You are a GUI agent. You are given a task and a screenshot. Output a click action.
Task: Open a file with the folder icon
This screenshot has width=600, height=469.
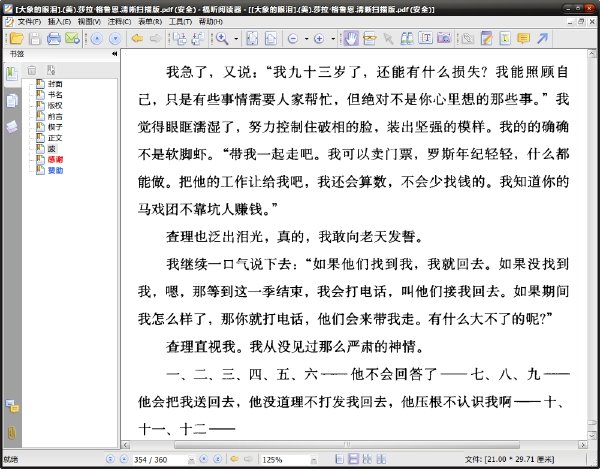point(16,39)
